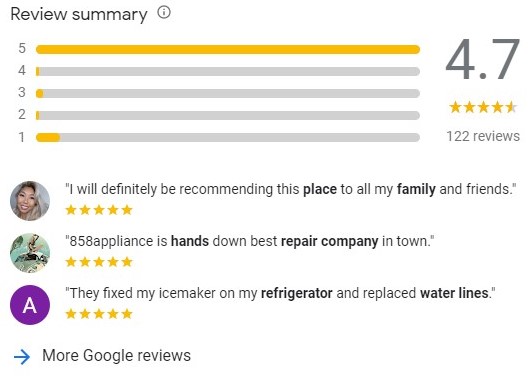Open the 122 reviews link
The width and height of the screenshot is (529, 377).
coord(483,136)
